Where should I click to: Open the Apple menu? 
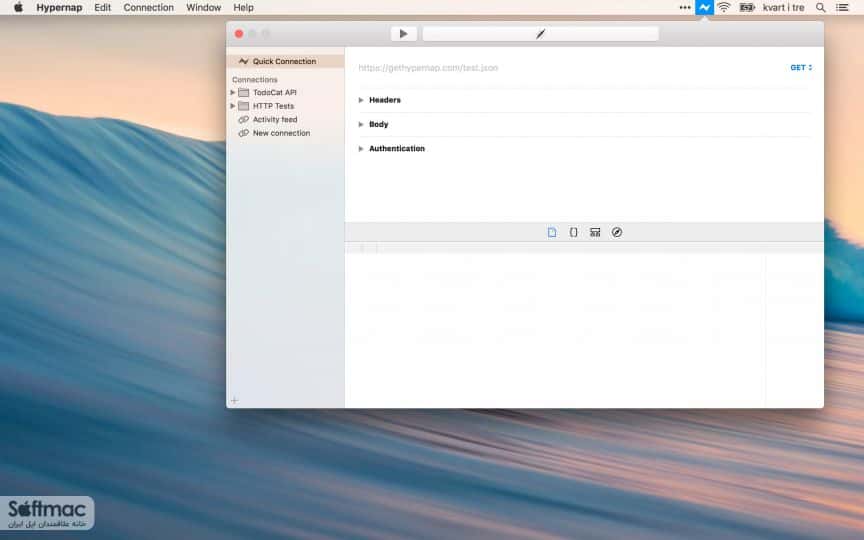pyautogui.click(x=18, y=8)
